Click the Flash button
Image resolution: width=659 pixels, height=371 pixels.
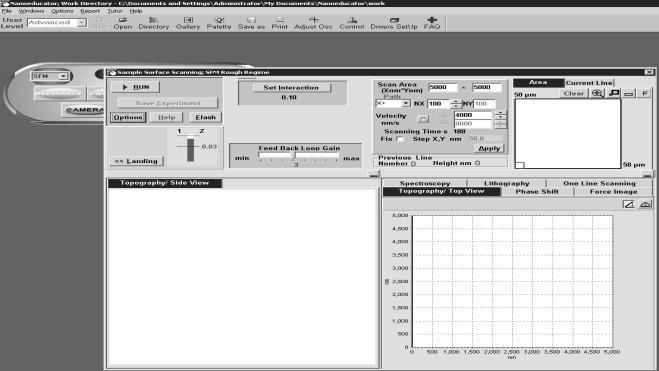(206, 117)
